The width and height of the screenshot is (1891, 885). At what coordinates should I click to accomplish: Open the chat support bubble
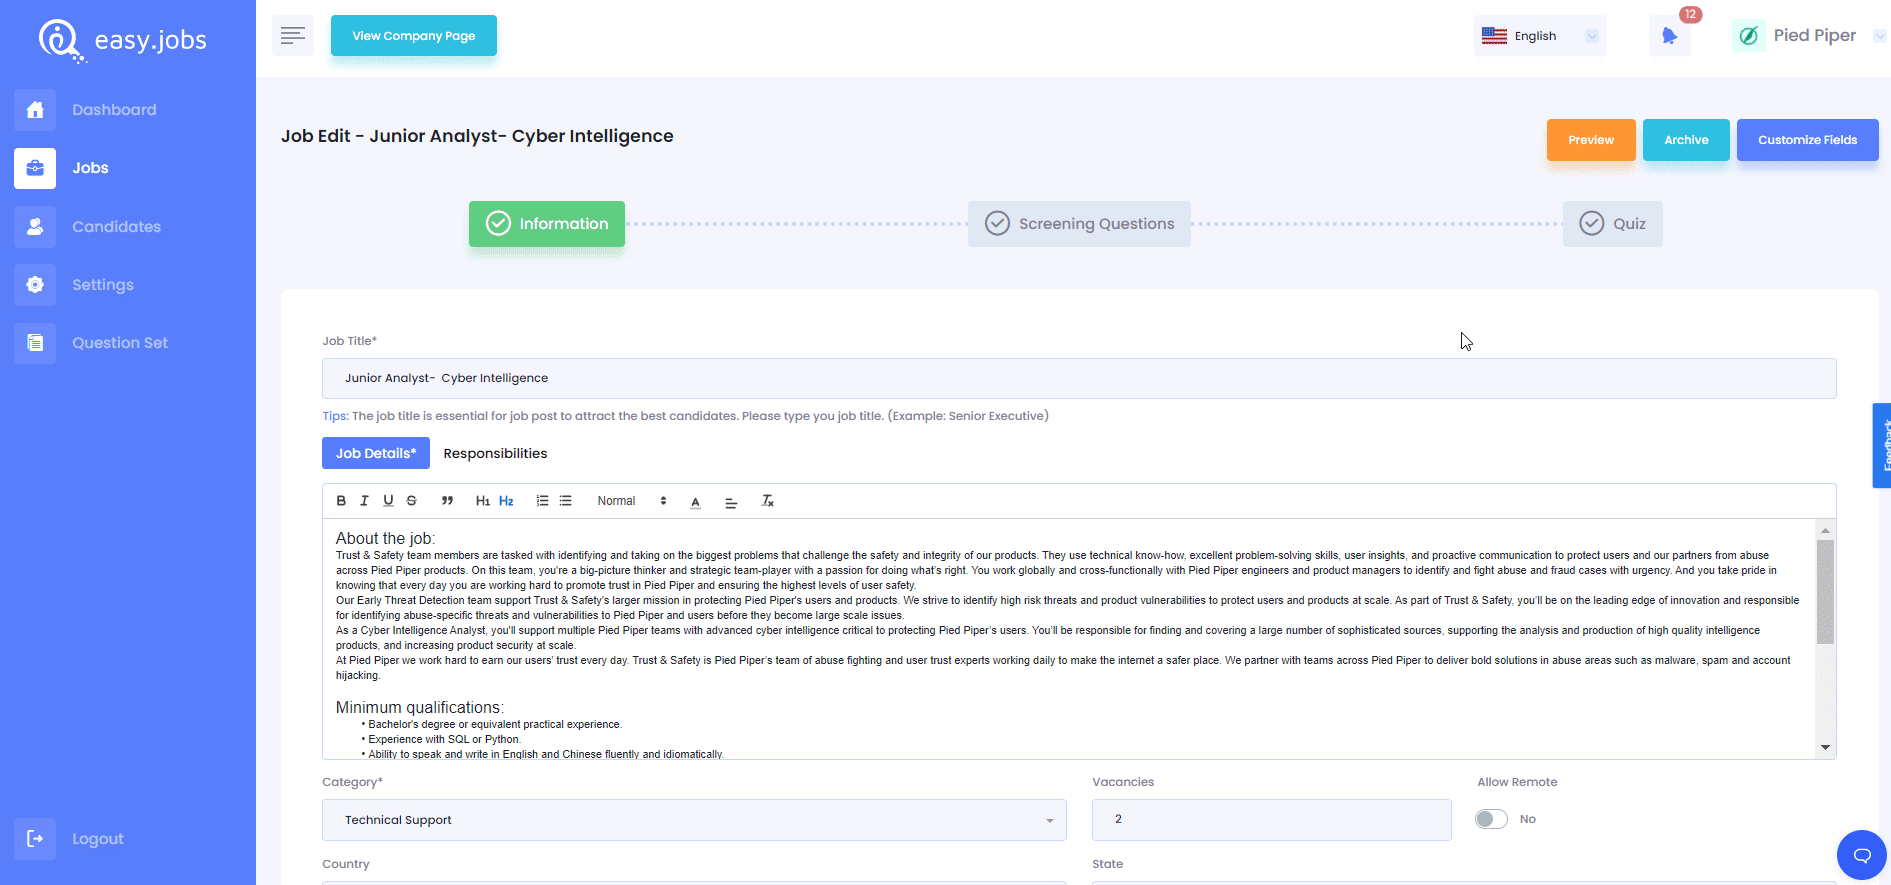pyautogui.click(x=1862, y=855)
